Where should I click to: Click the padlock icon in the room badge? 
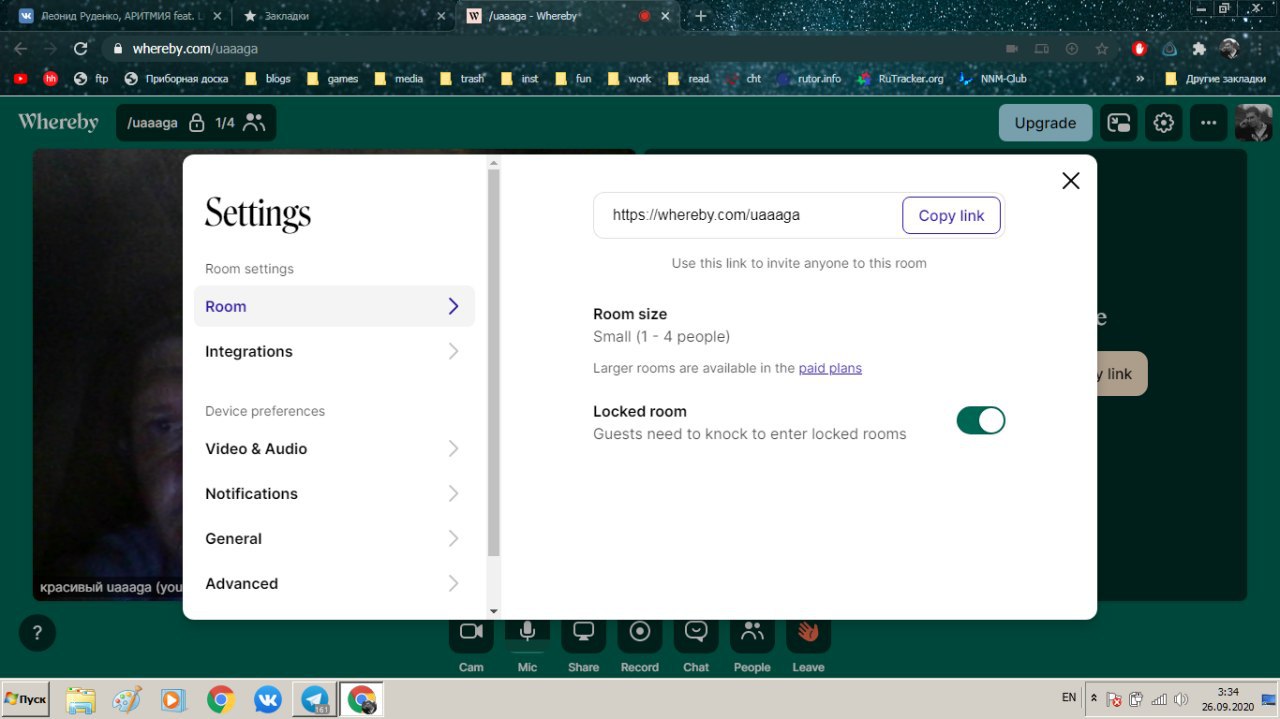[x=196, y=123]
